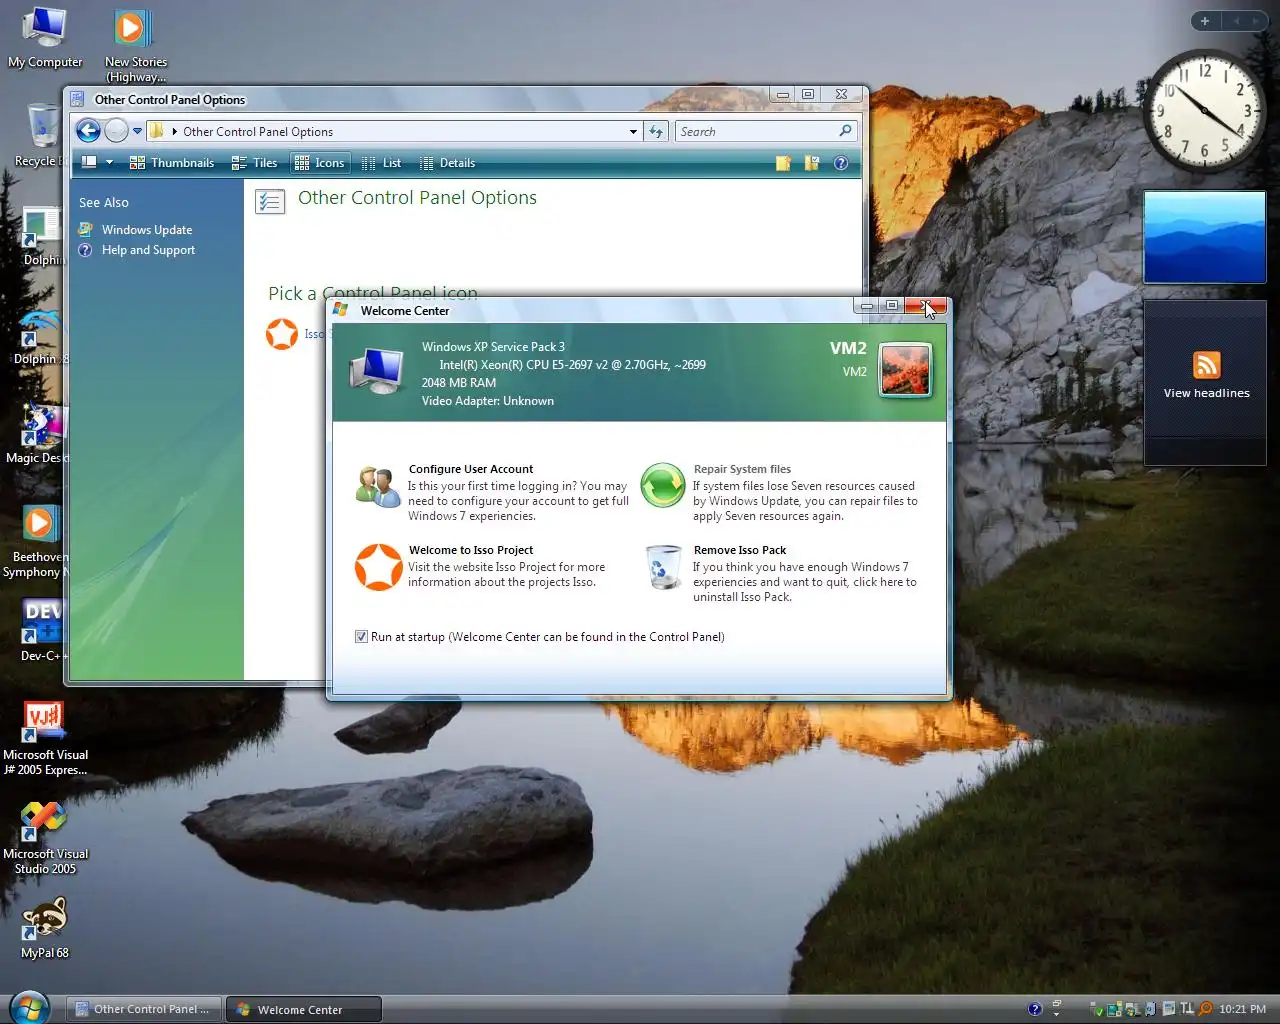
Task: Click the Repair System files heading link
Action: pos(742,469)
